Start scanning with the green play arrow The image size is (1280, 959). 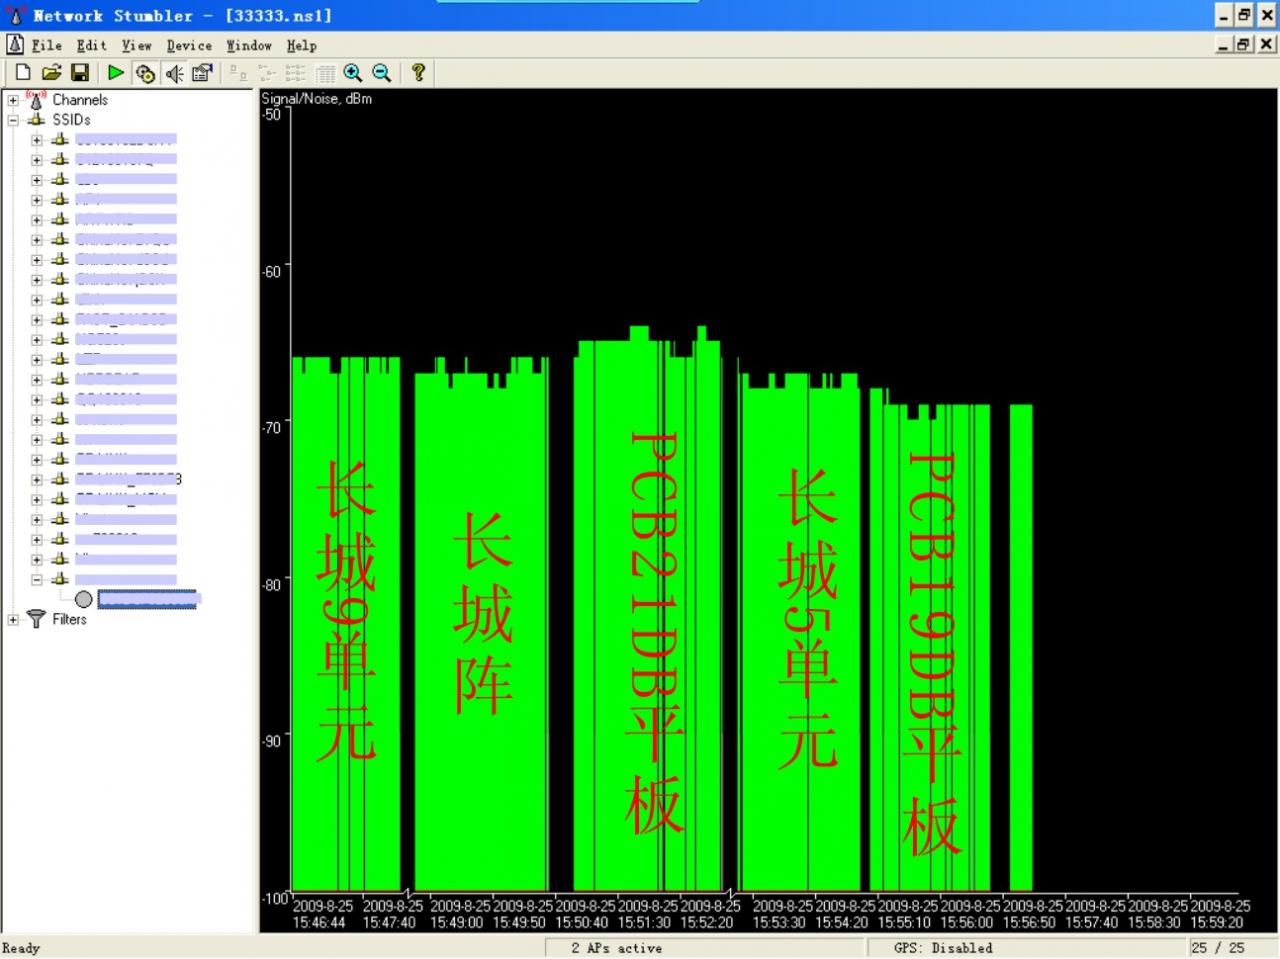pos(116,73)
